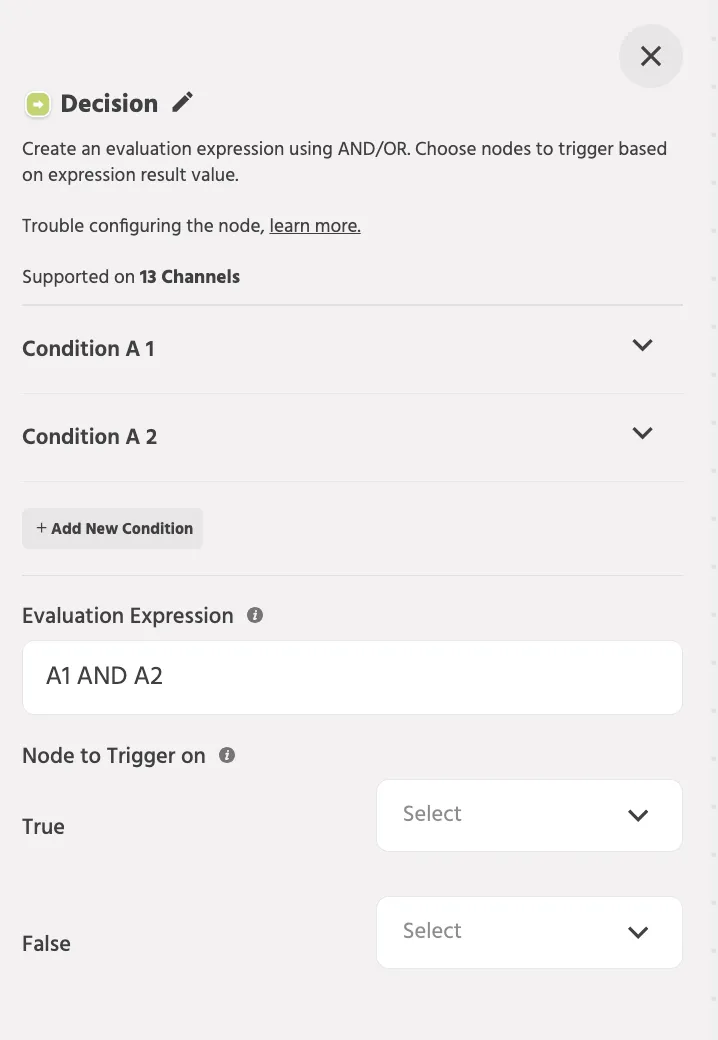Open the False node Select dropdown

[x=529, y=932]
